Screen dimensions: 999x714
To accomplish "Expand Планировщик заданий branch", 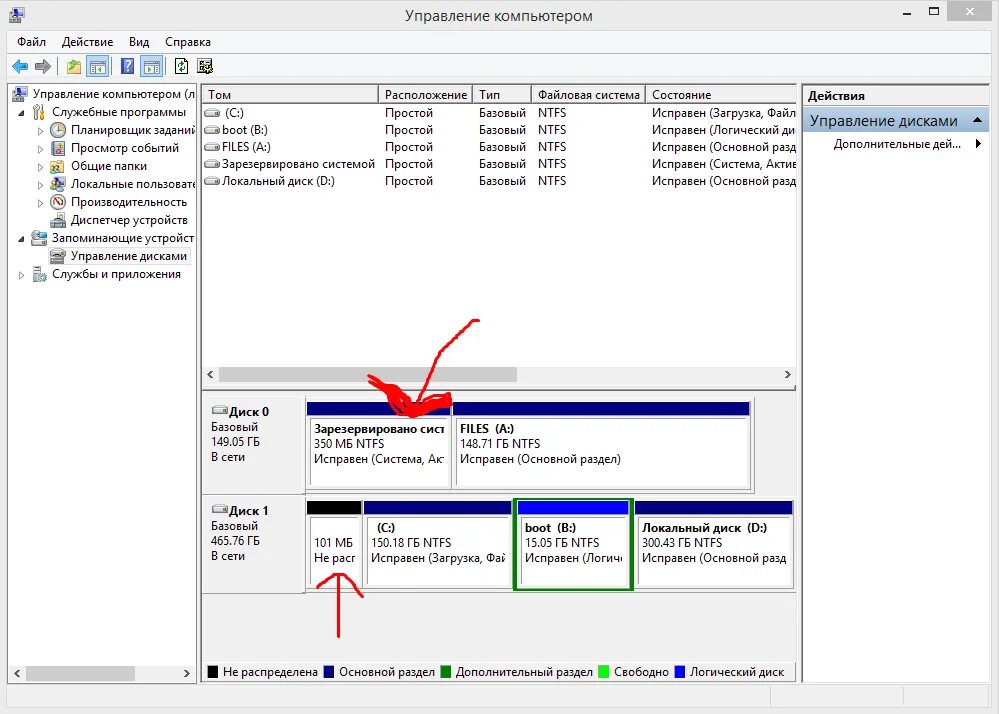I will click(x=40, y=131).
